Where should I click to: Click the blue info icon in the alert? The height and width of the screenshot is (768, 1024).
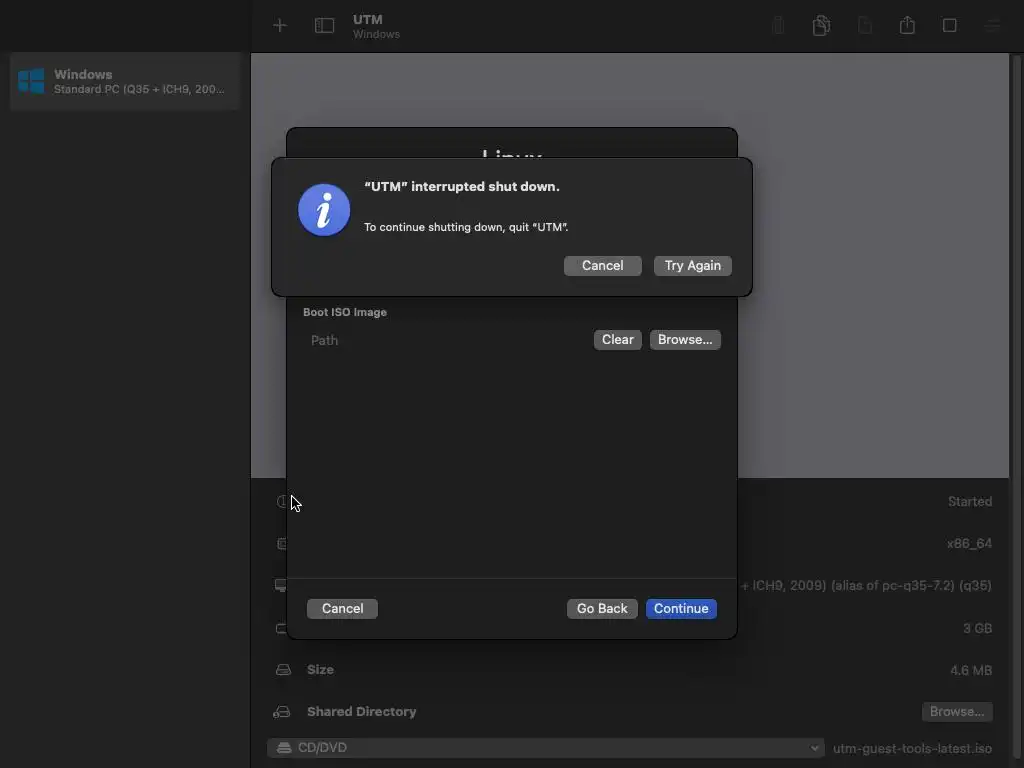tap(324, 210)
